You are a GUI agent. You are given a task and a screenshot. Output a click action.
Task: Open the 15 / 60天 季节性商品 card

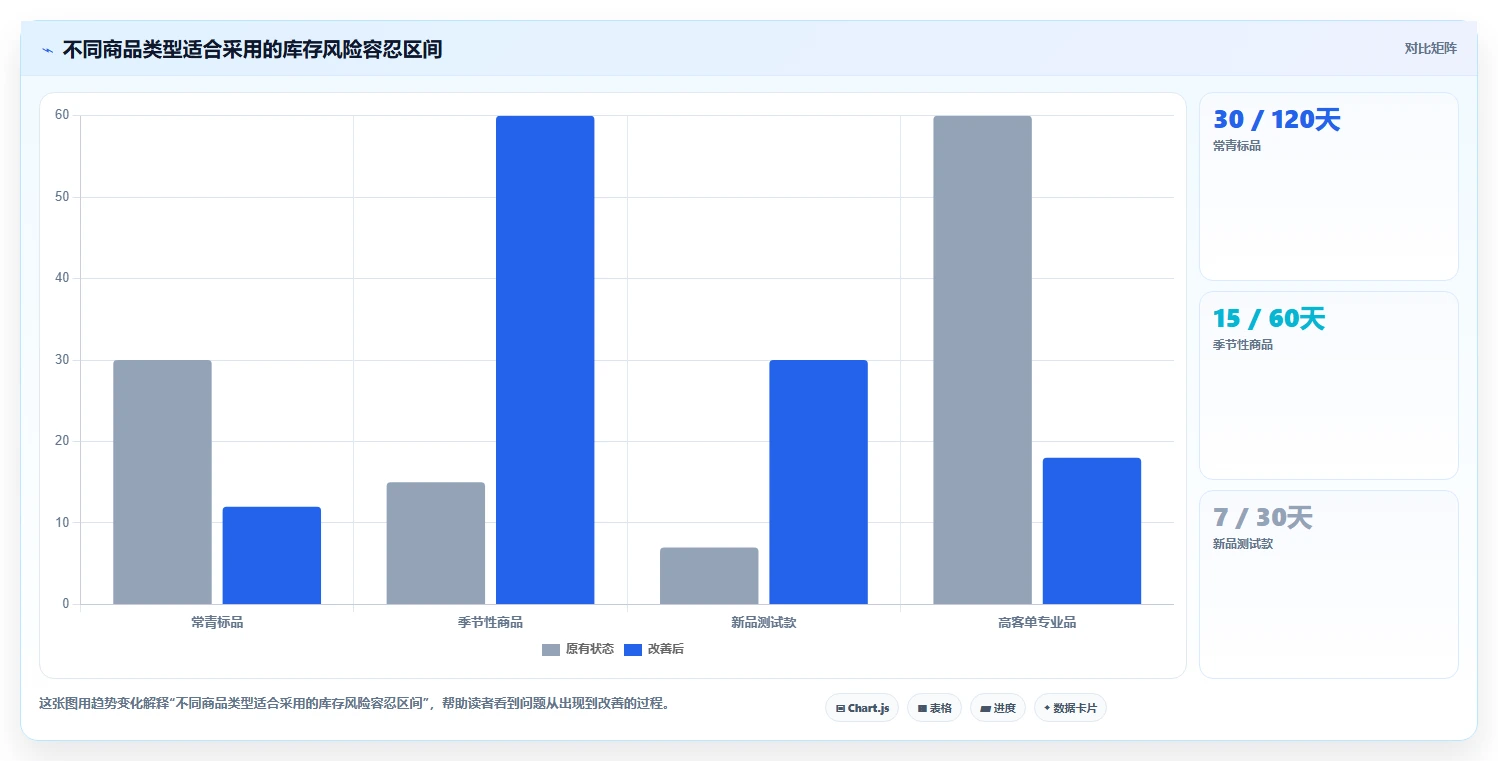click(x=1328, y=385)
